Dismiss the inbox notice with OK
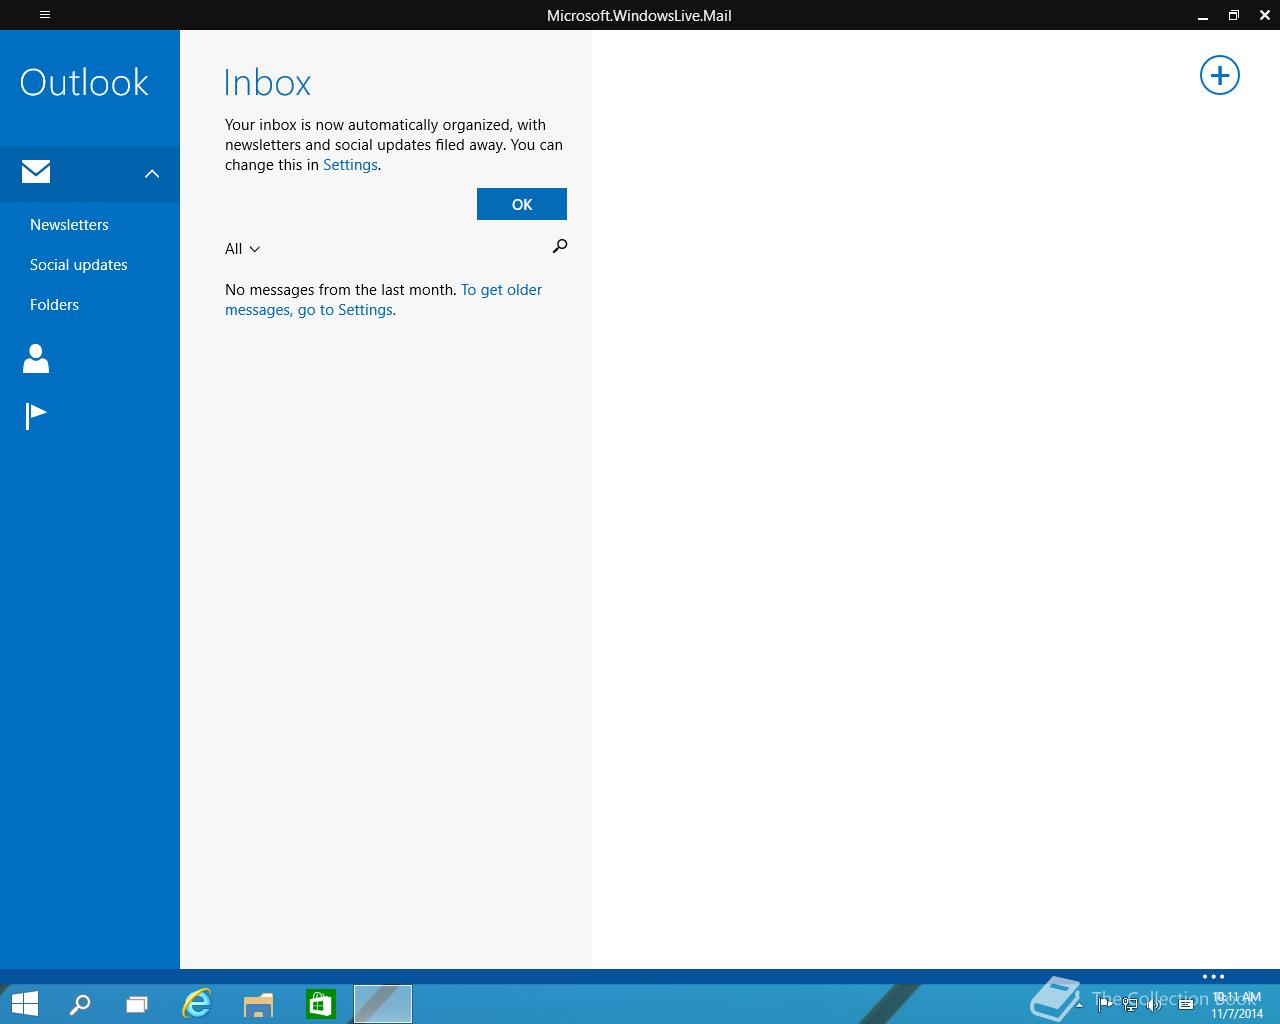 click(x=522, y=204)
